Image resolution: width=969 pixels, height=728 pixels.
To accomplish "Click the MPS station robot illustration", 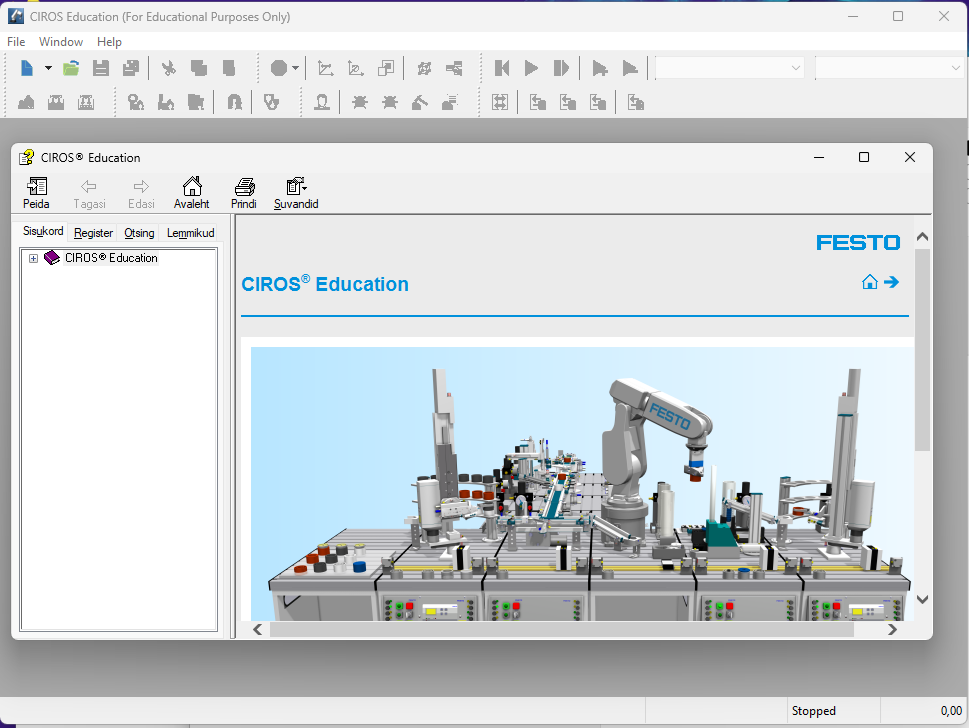I will (582, 484).
